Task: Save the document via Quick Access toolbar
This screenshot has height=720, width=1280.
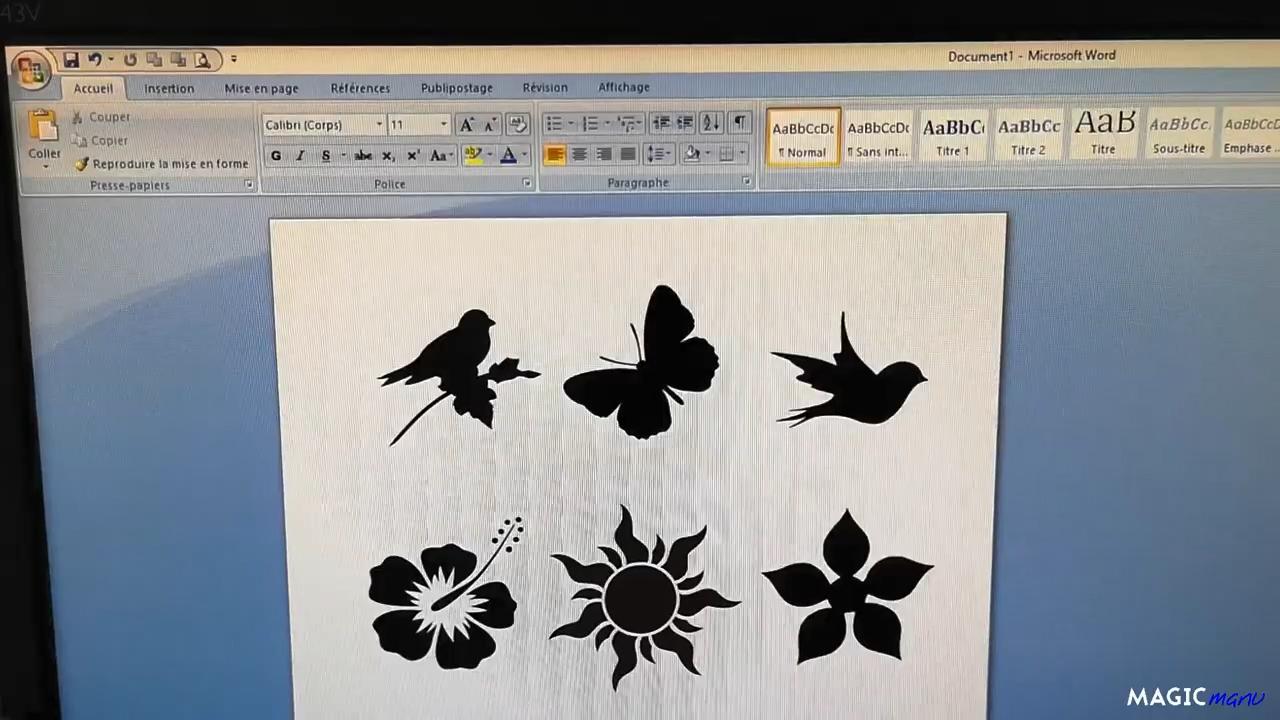Action: 71,59
